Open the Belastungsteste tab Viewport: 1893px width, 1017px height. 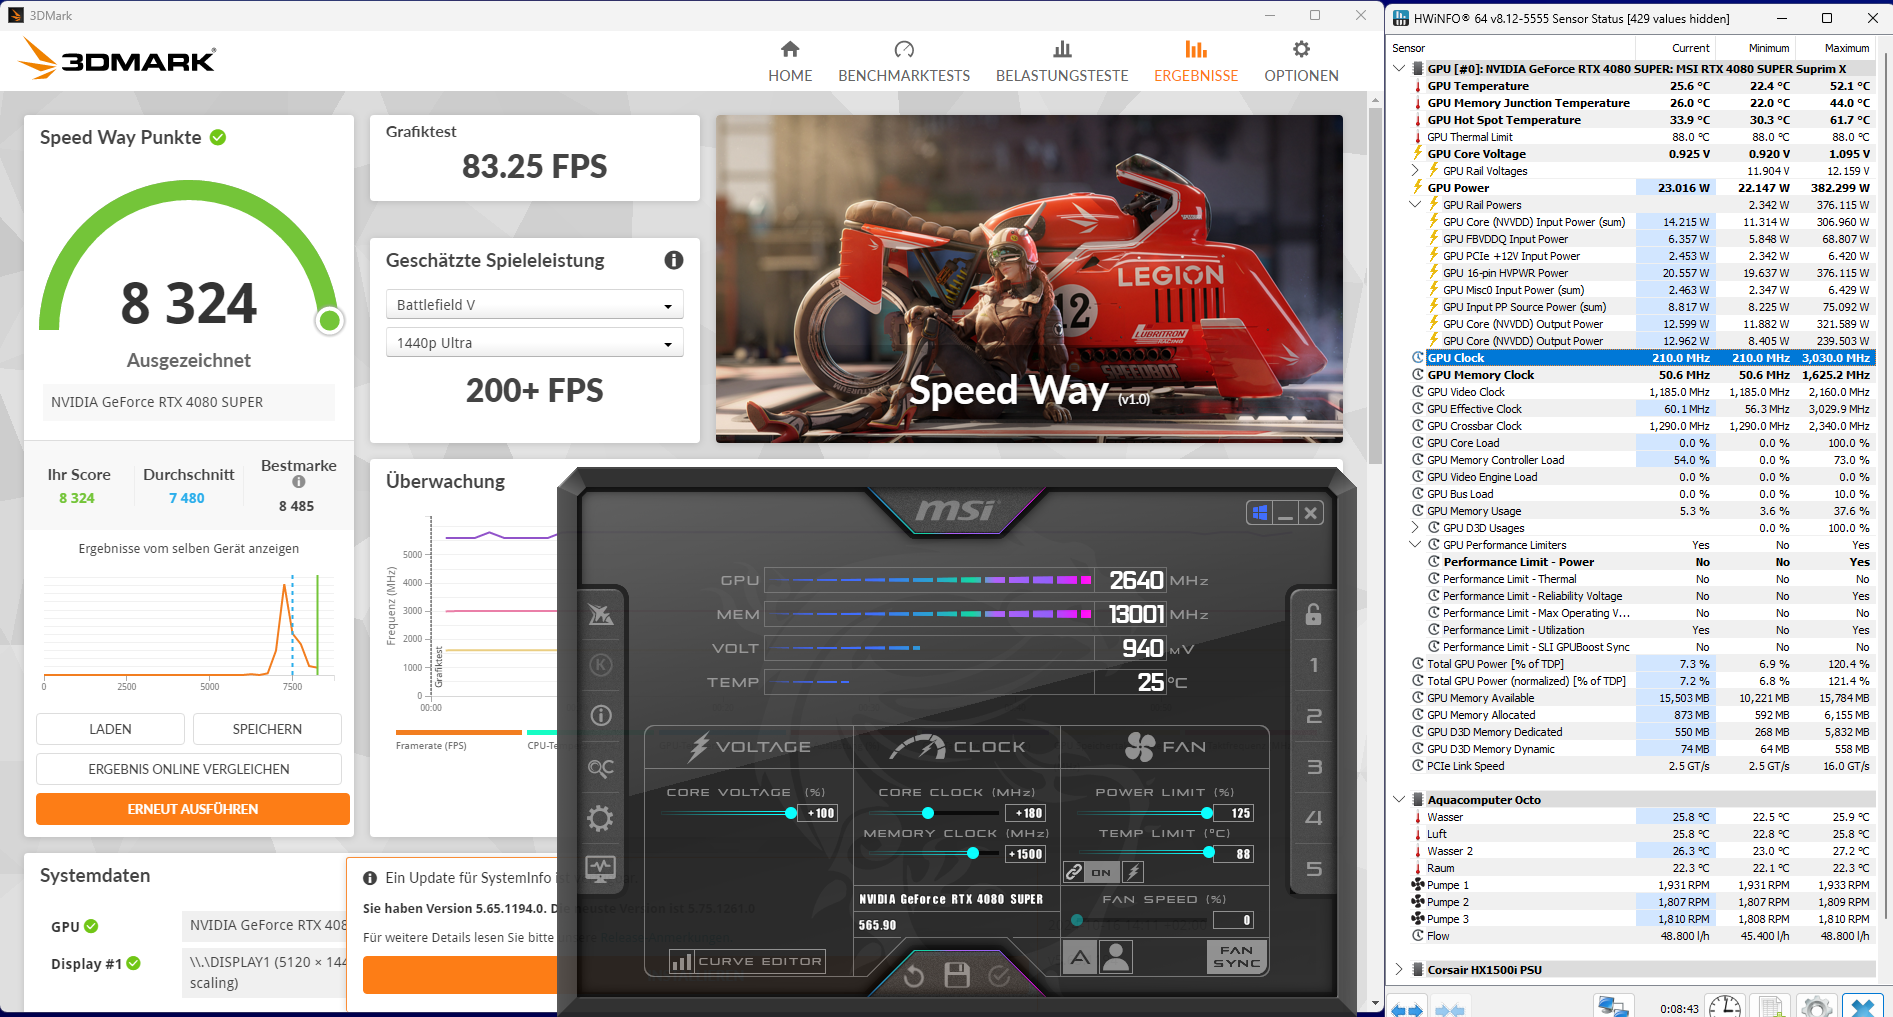point(1062,62)
